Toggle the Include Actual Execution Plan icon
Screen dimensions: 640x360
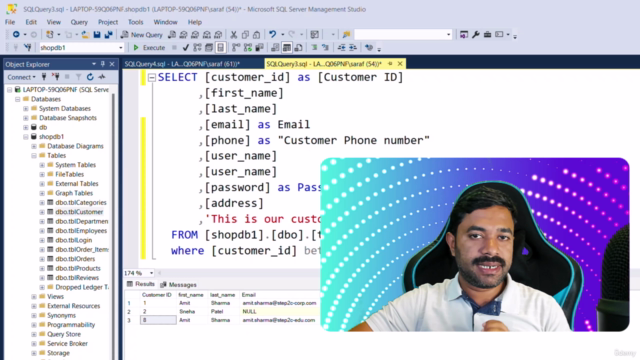click(x=236, y=48)
